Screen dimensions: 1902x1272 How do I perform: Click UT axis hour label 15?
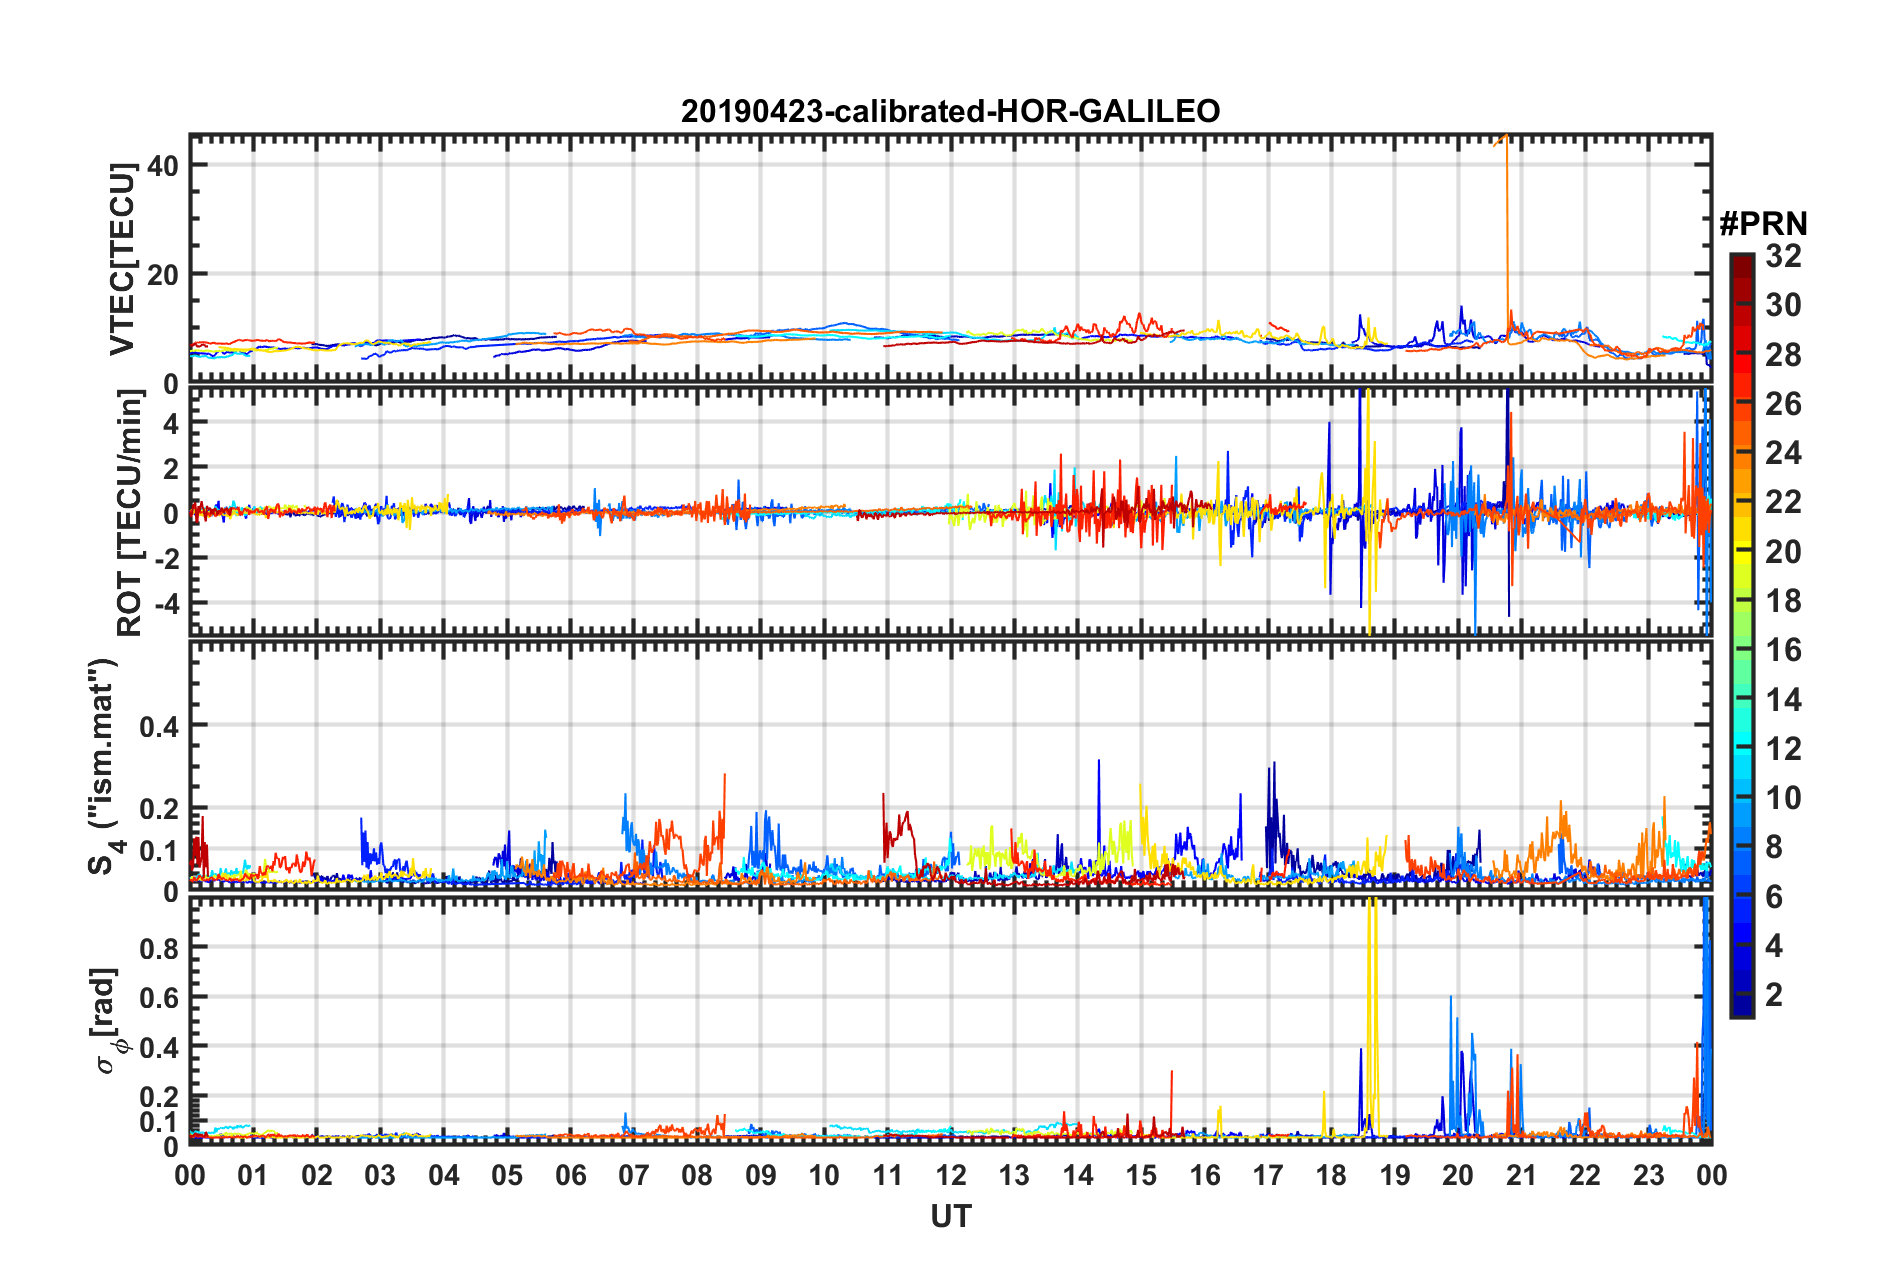pyautogui.click(x=1141, y=1176)
